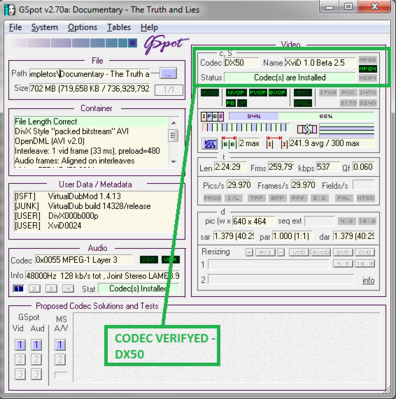Click the 1/1 file counter button
The width and height of the screenshot is (396, 399).
point(169,90)
